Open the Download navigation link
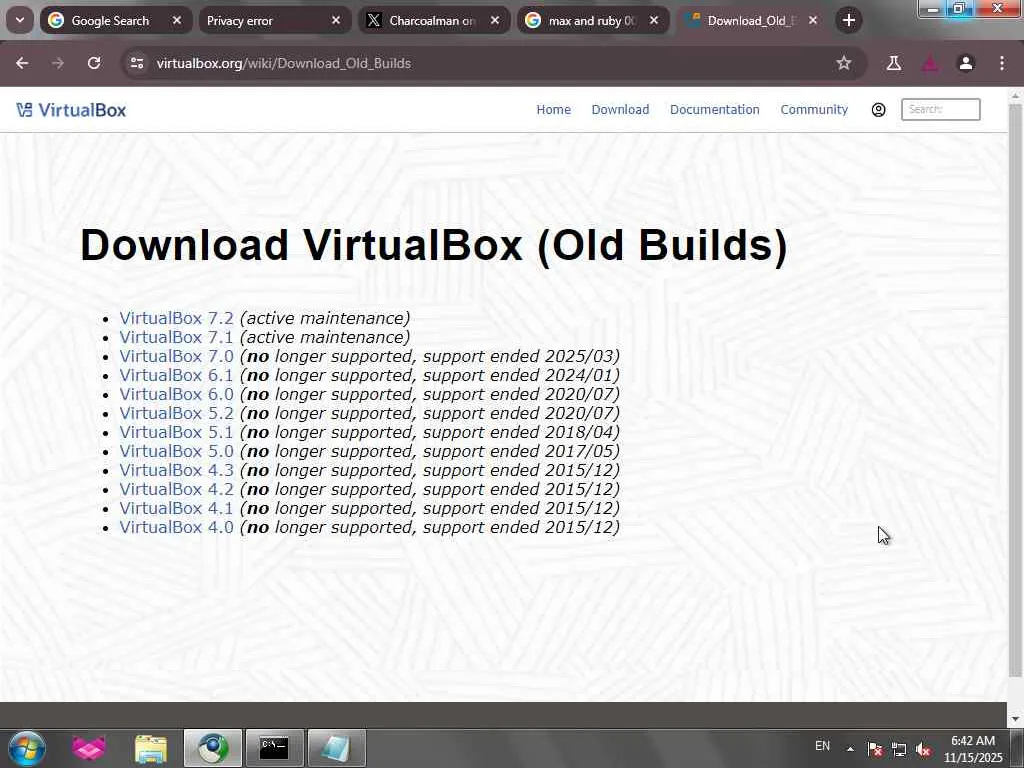The image size is (1024, 768). click(620, 110)
